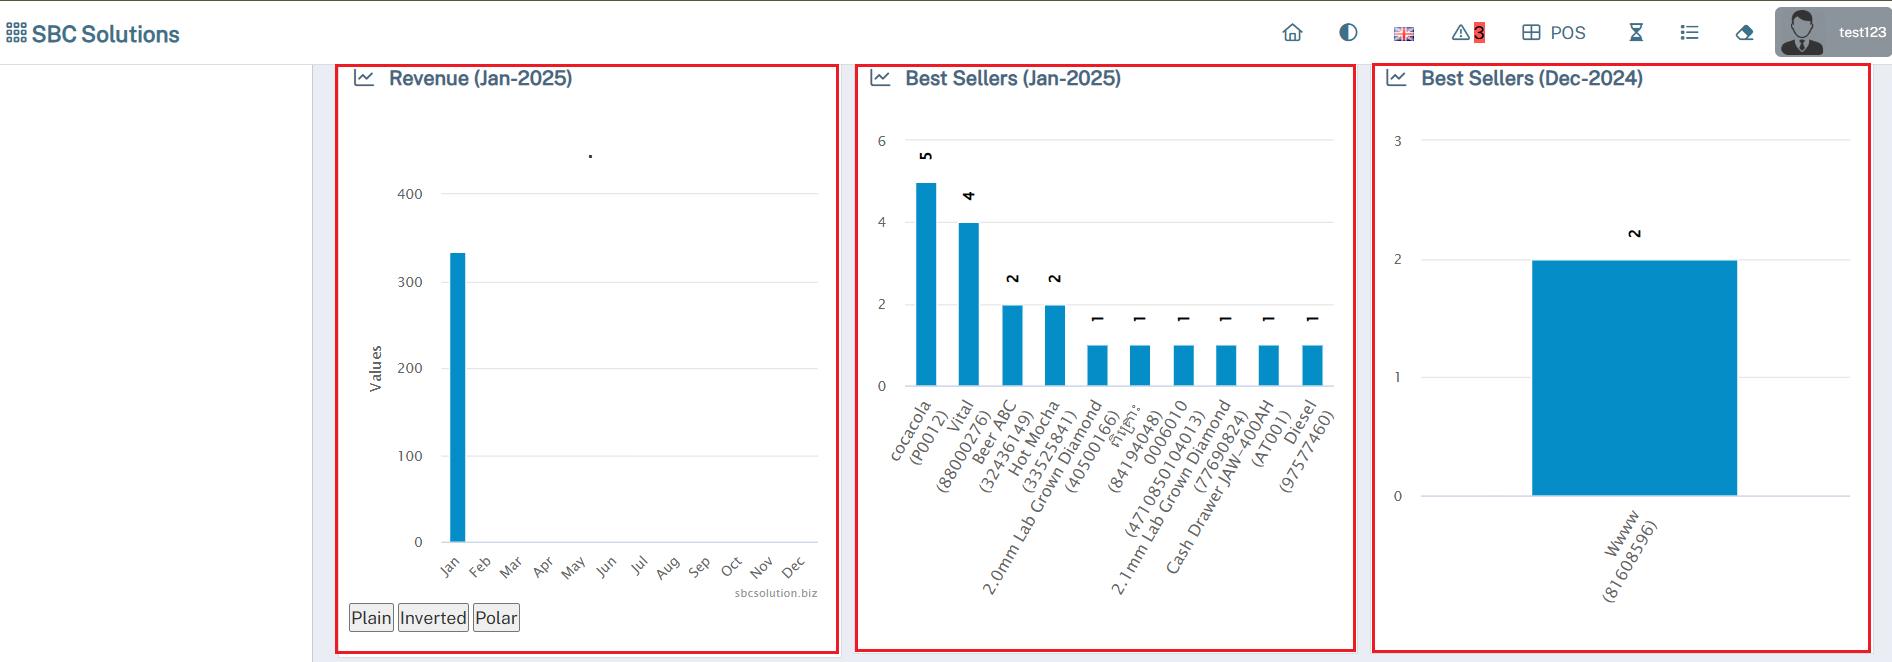Click the eraser icon
1892x662 pixels.
(x=1744, y=33)
